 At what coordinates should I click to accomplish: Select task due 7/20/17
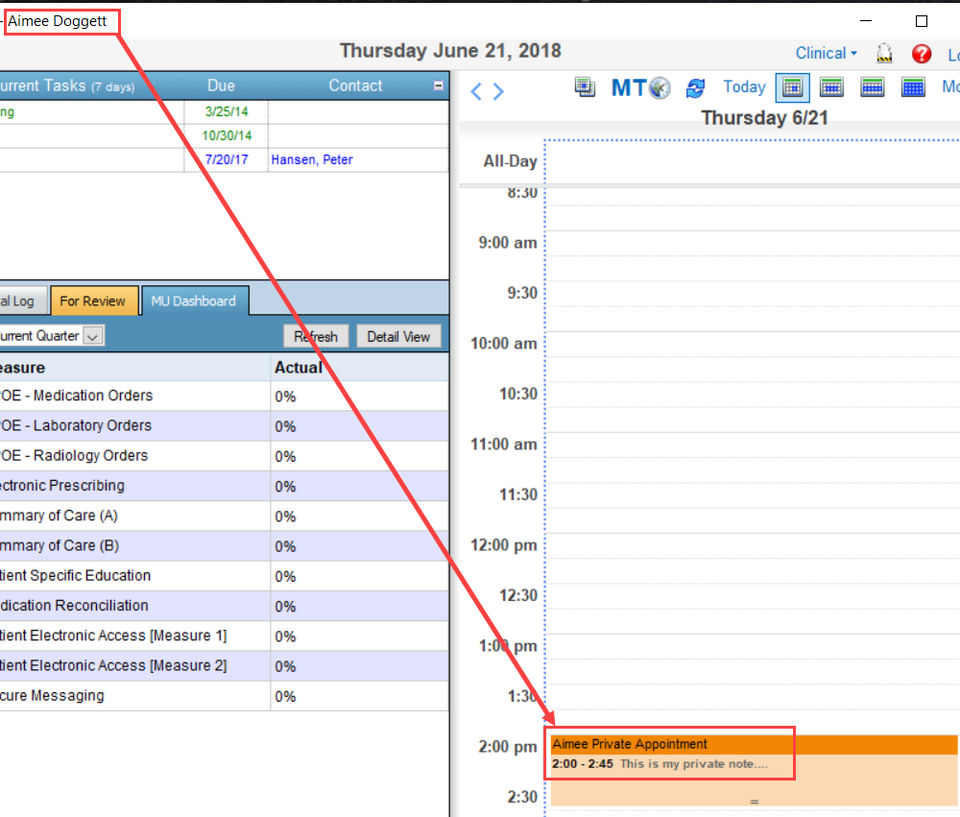point(224,159)
